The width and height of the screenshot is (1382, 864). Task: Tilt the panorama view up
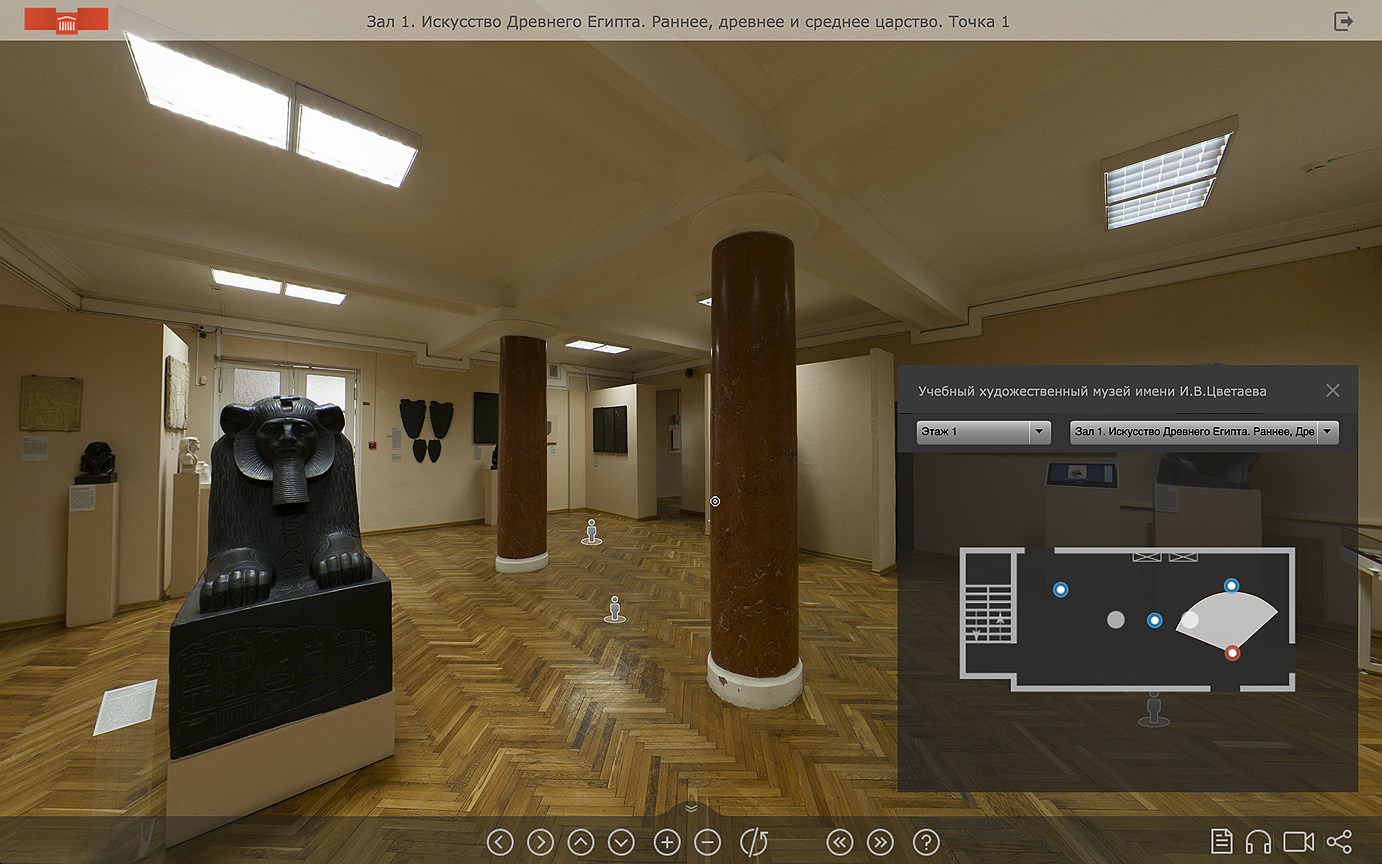(581, 842)
